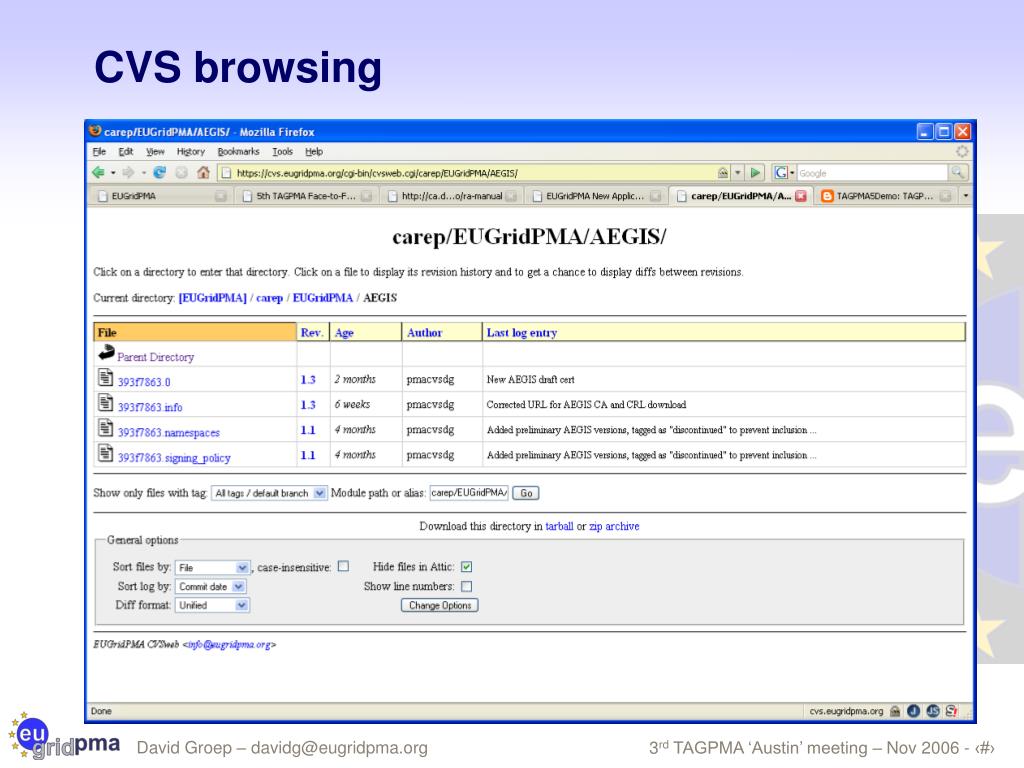
Task: Uncheck Hide files in Attic
Action: coord(466,567)
